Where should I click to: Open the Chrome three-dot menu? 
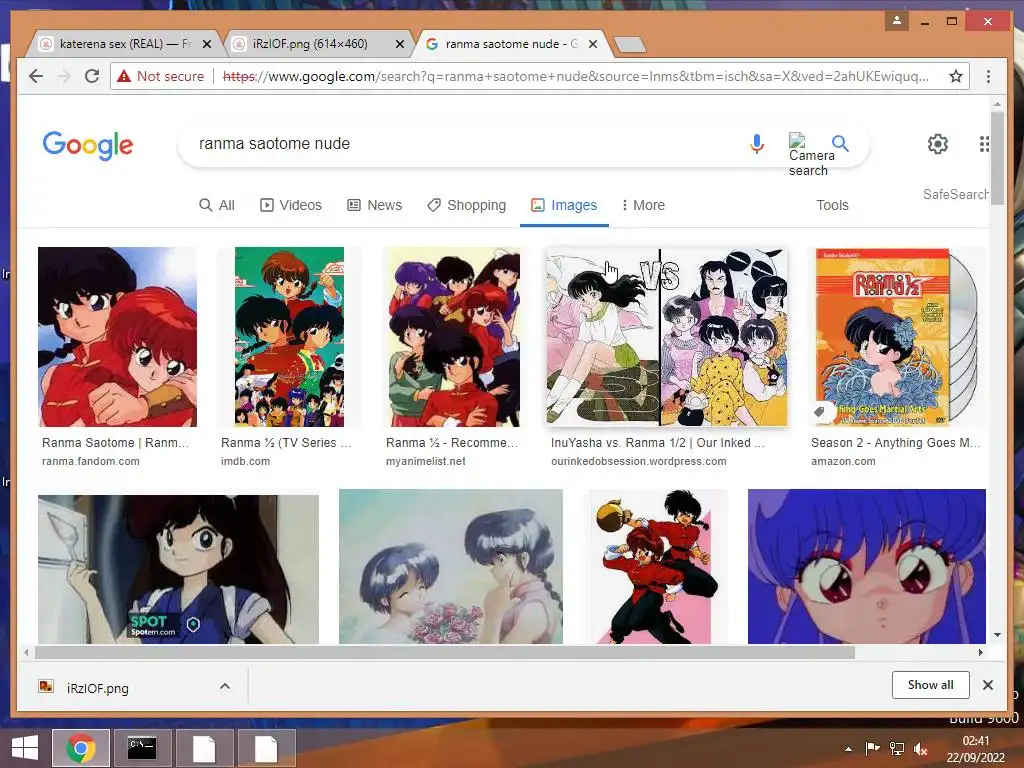(988, 76)
